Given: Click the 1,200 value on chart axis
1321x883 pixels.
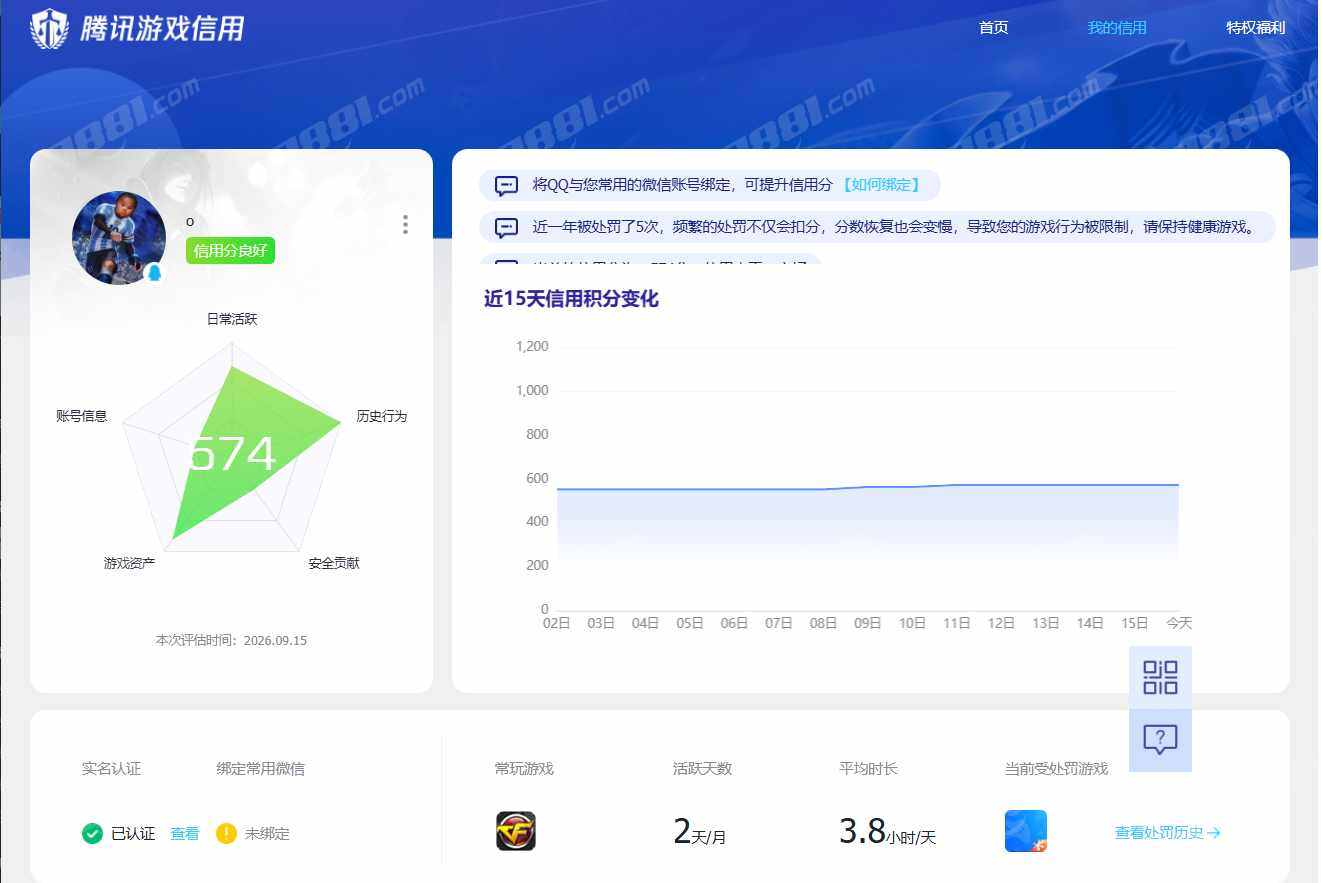Looking at the screenshot, I should click(x=532, y=346).
